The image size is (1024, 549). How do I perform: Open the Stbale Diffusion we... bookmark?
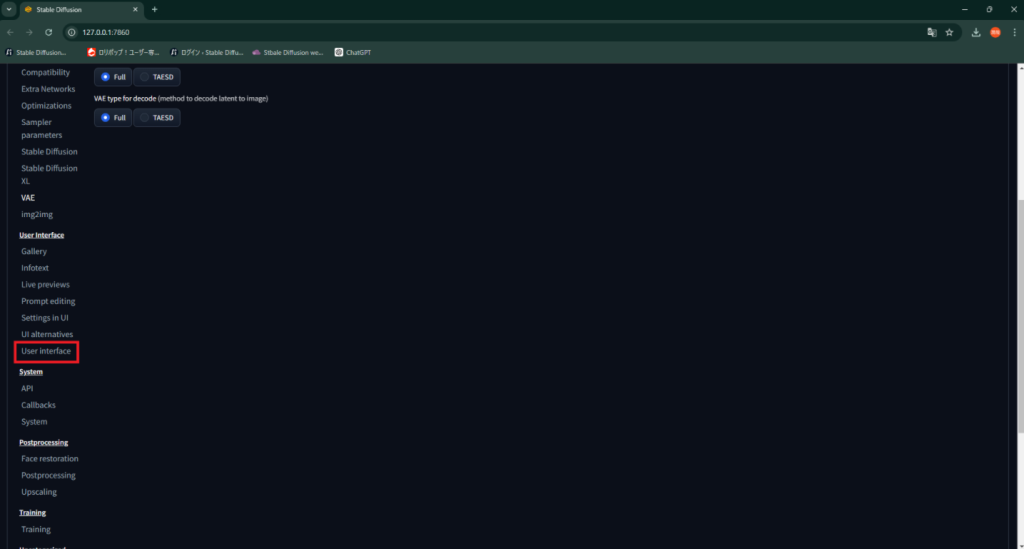[289, 52]
